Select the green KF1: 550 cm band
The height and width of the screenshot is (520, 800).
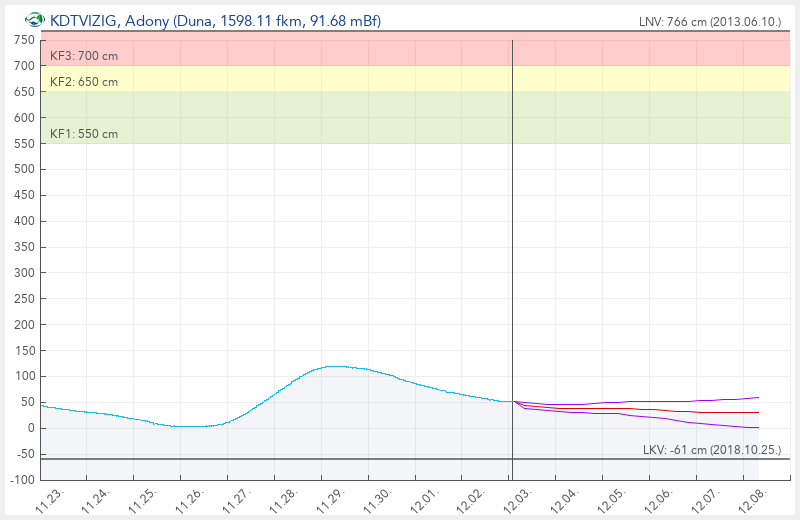click(x=400, y=118)
